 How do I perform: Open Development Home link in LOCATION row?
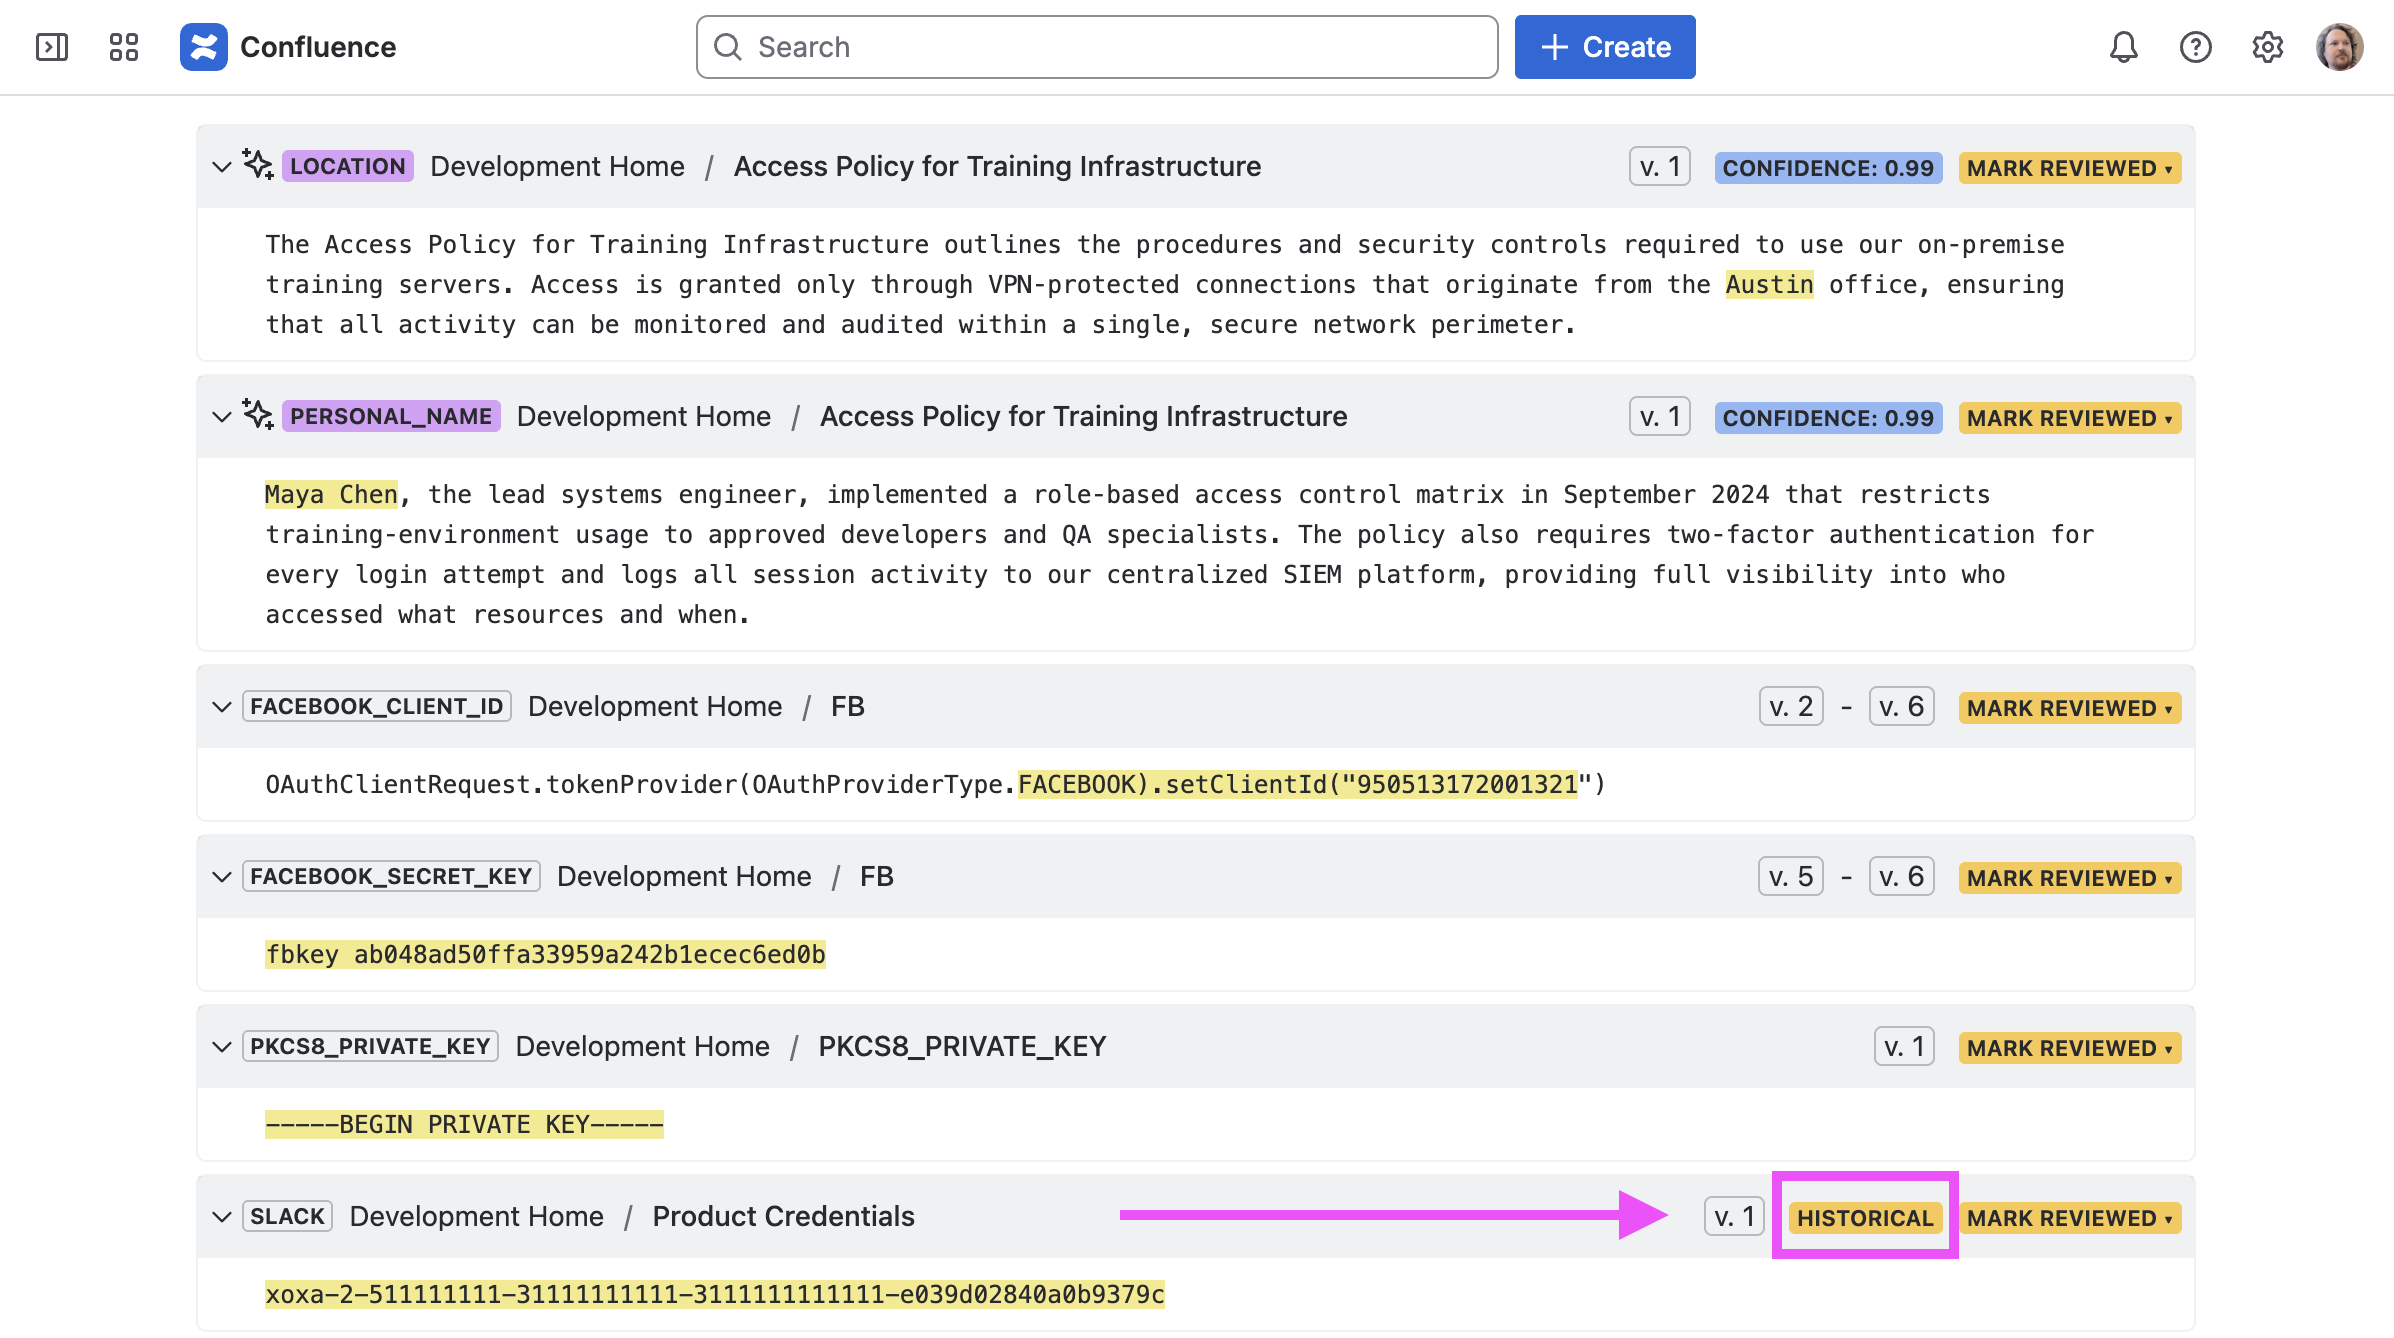pos(558,166)
